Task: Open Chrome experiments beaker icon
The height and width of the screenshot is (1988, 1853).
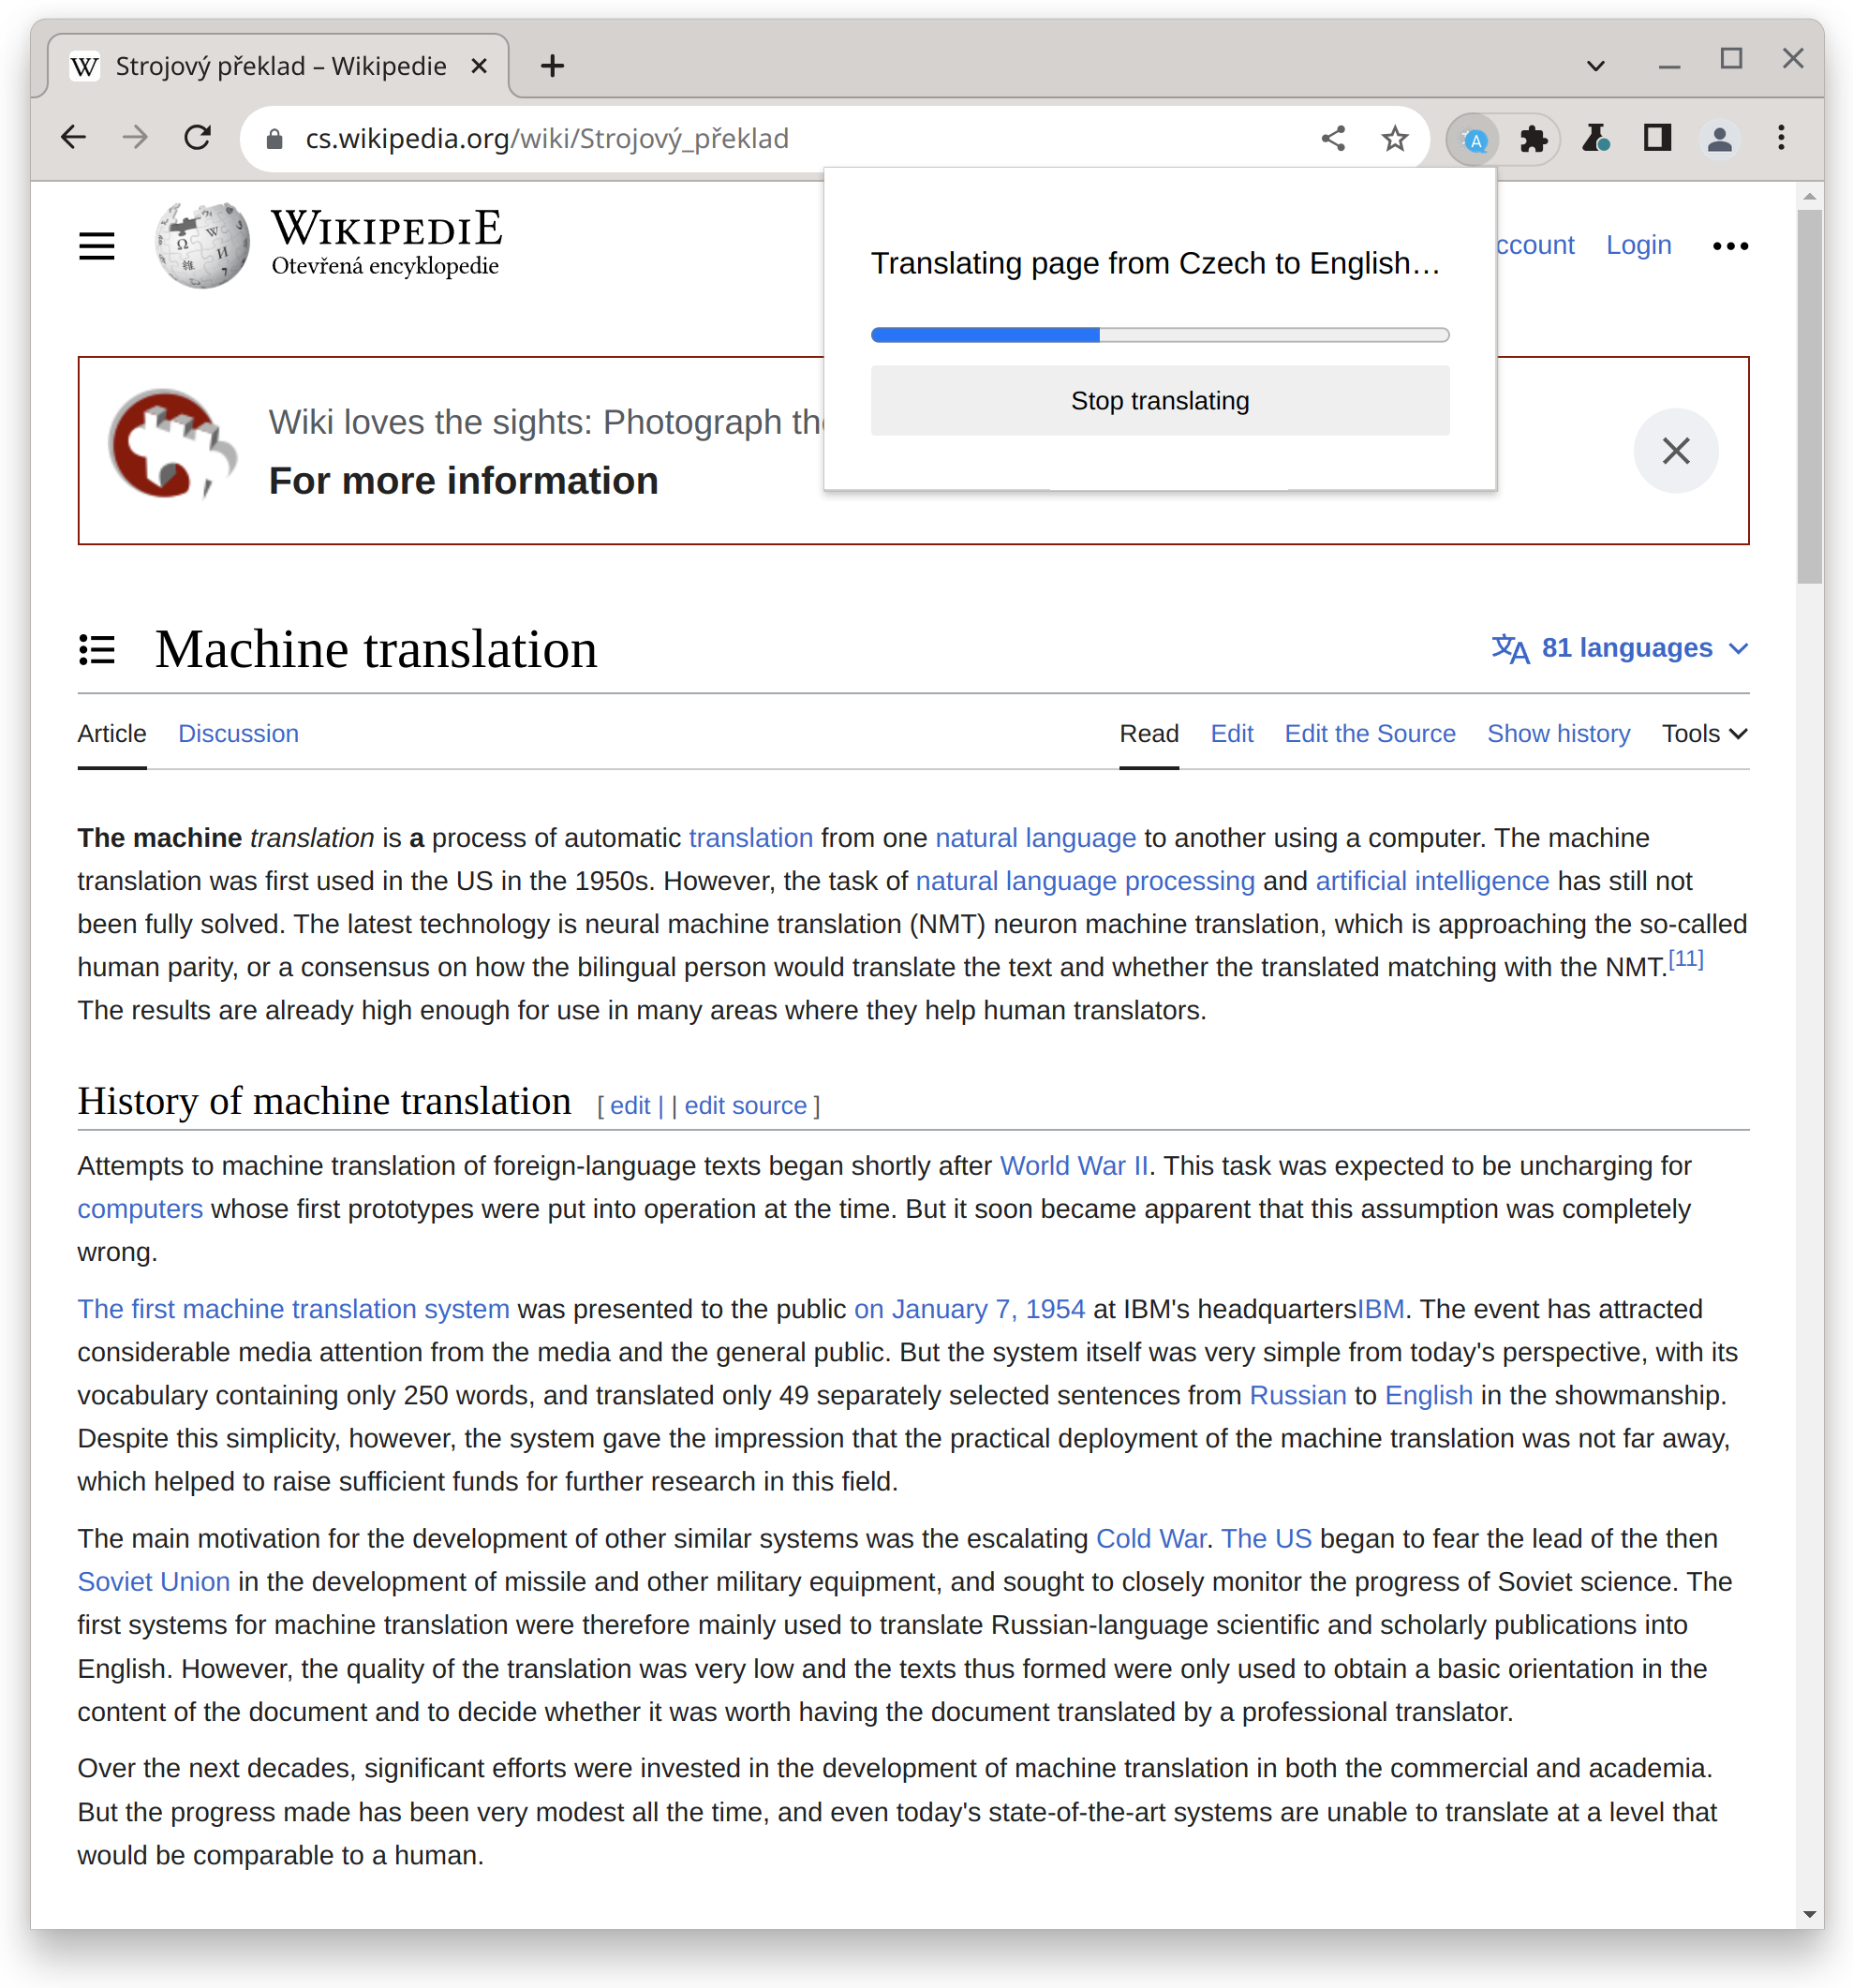Action: 1596,139
